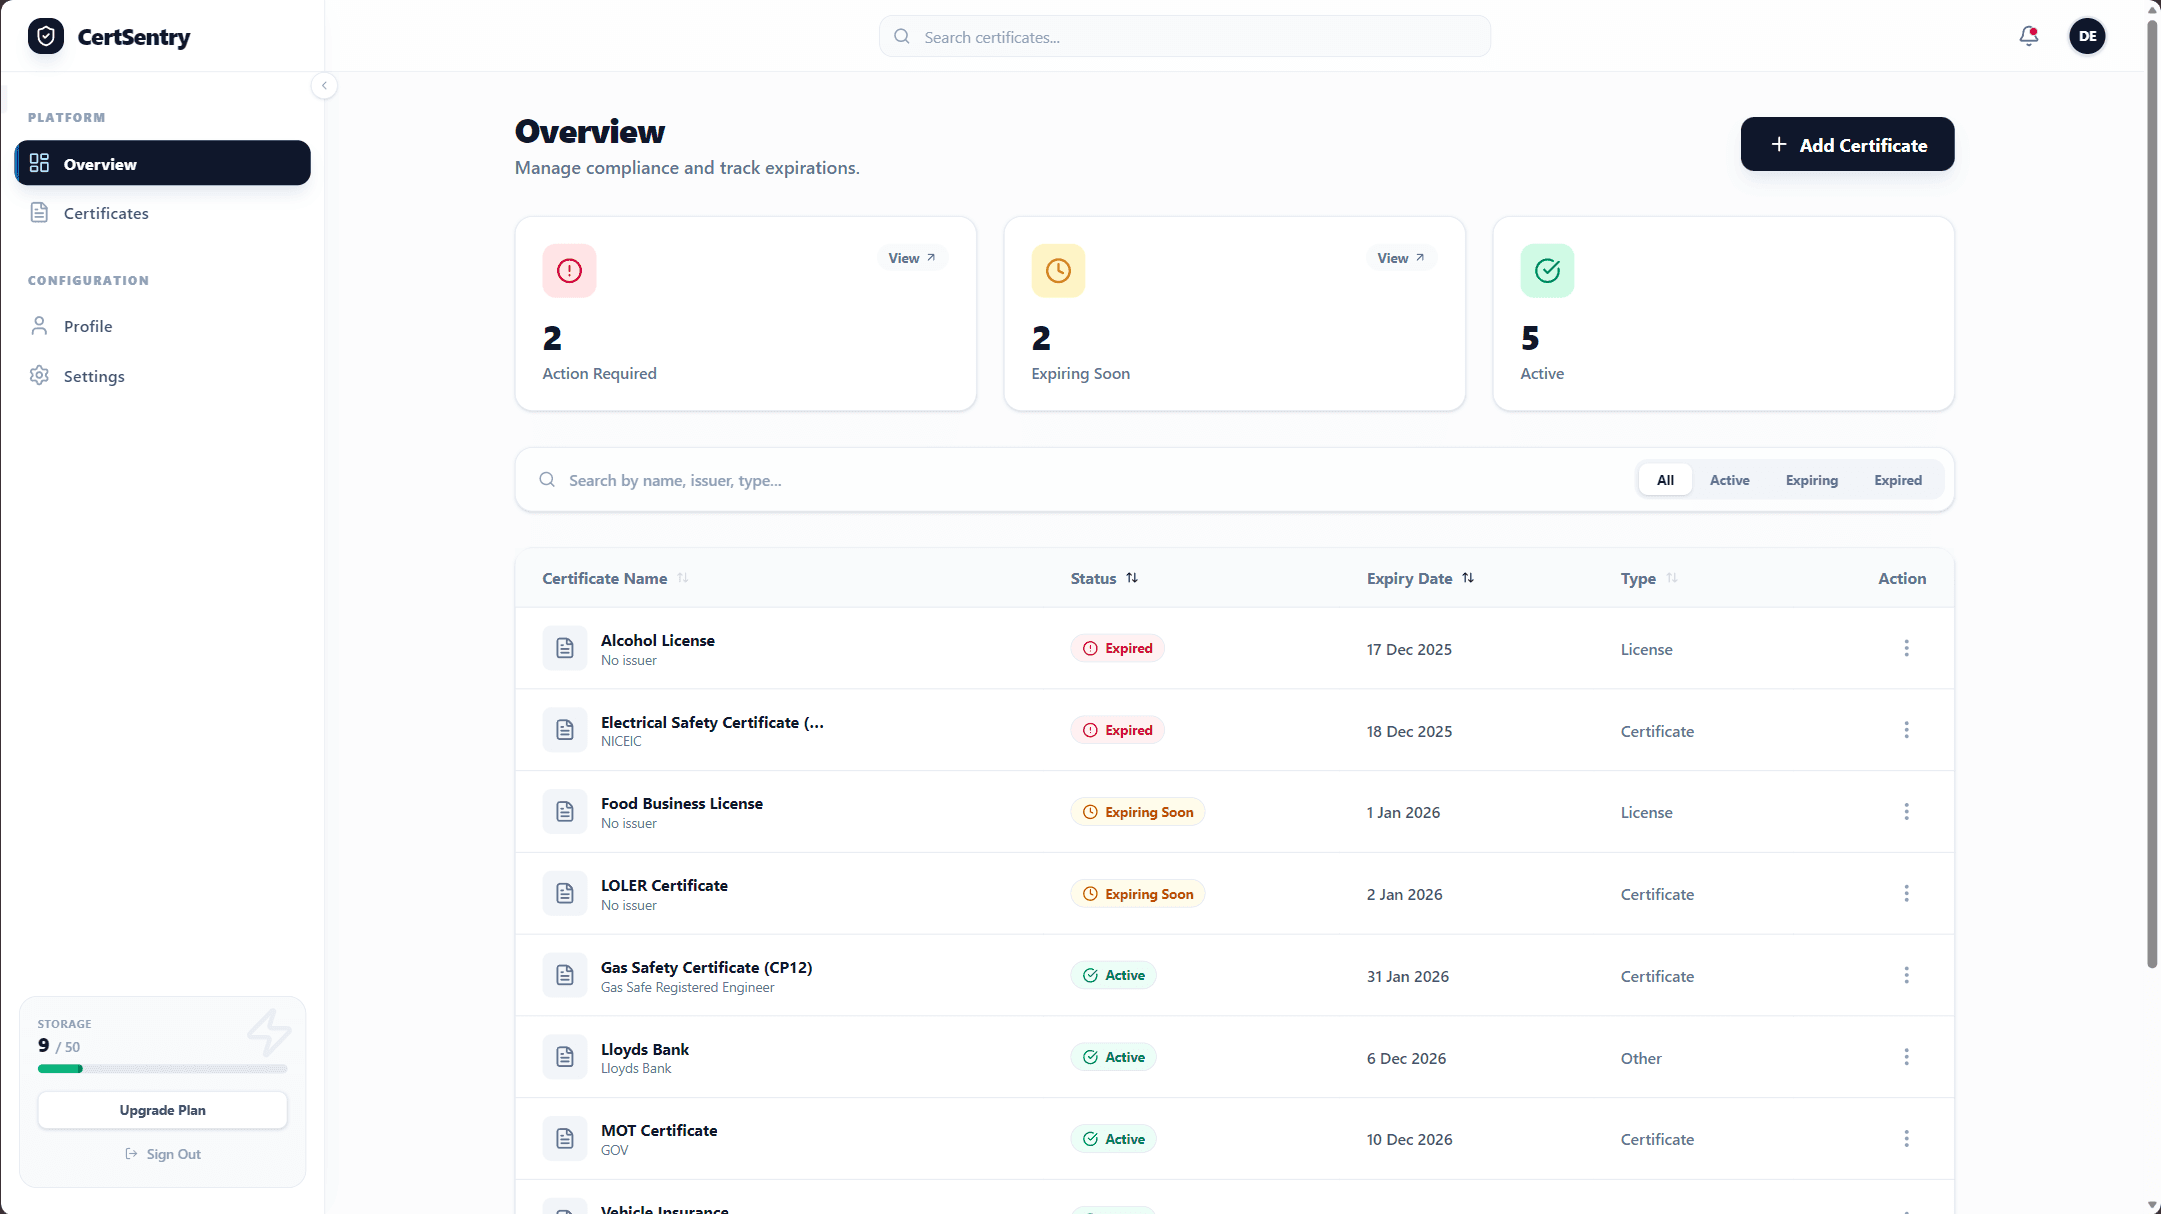Click the storage usage progress bar
Viewport: 2161px width, 1214px height.
162,1068
